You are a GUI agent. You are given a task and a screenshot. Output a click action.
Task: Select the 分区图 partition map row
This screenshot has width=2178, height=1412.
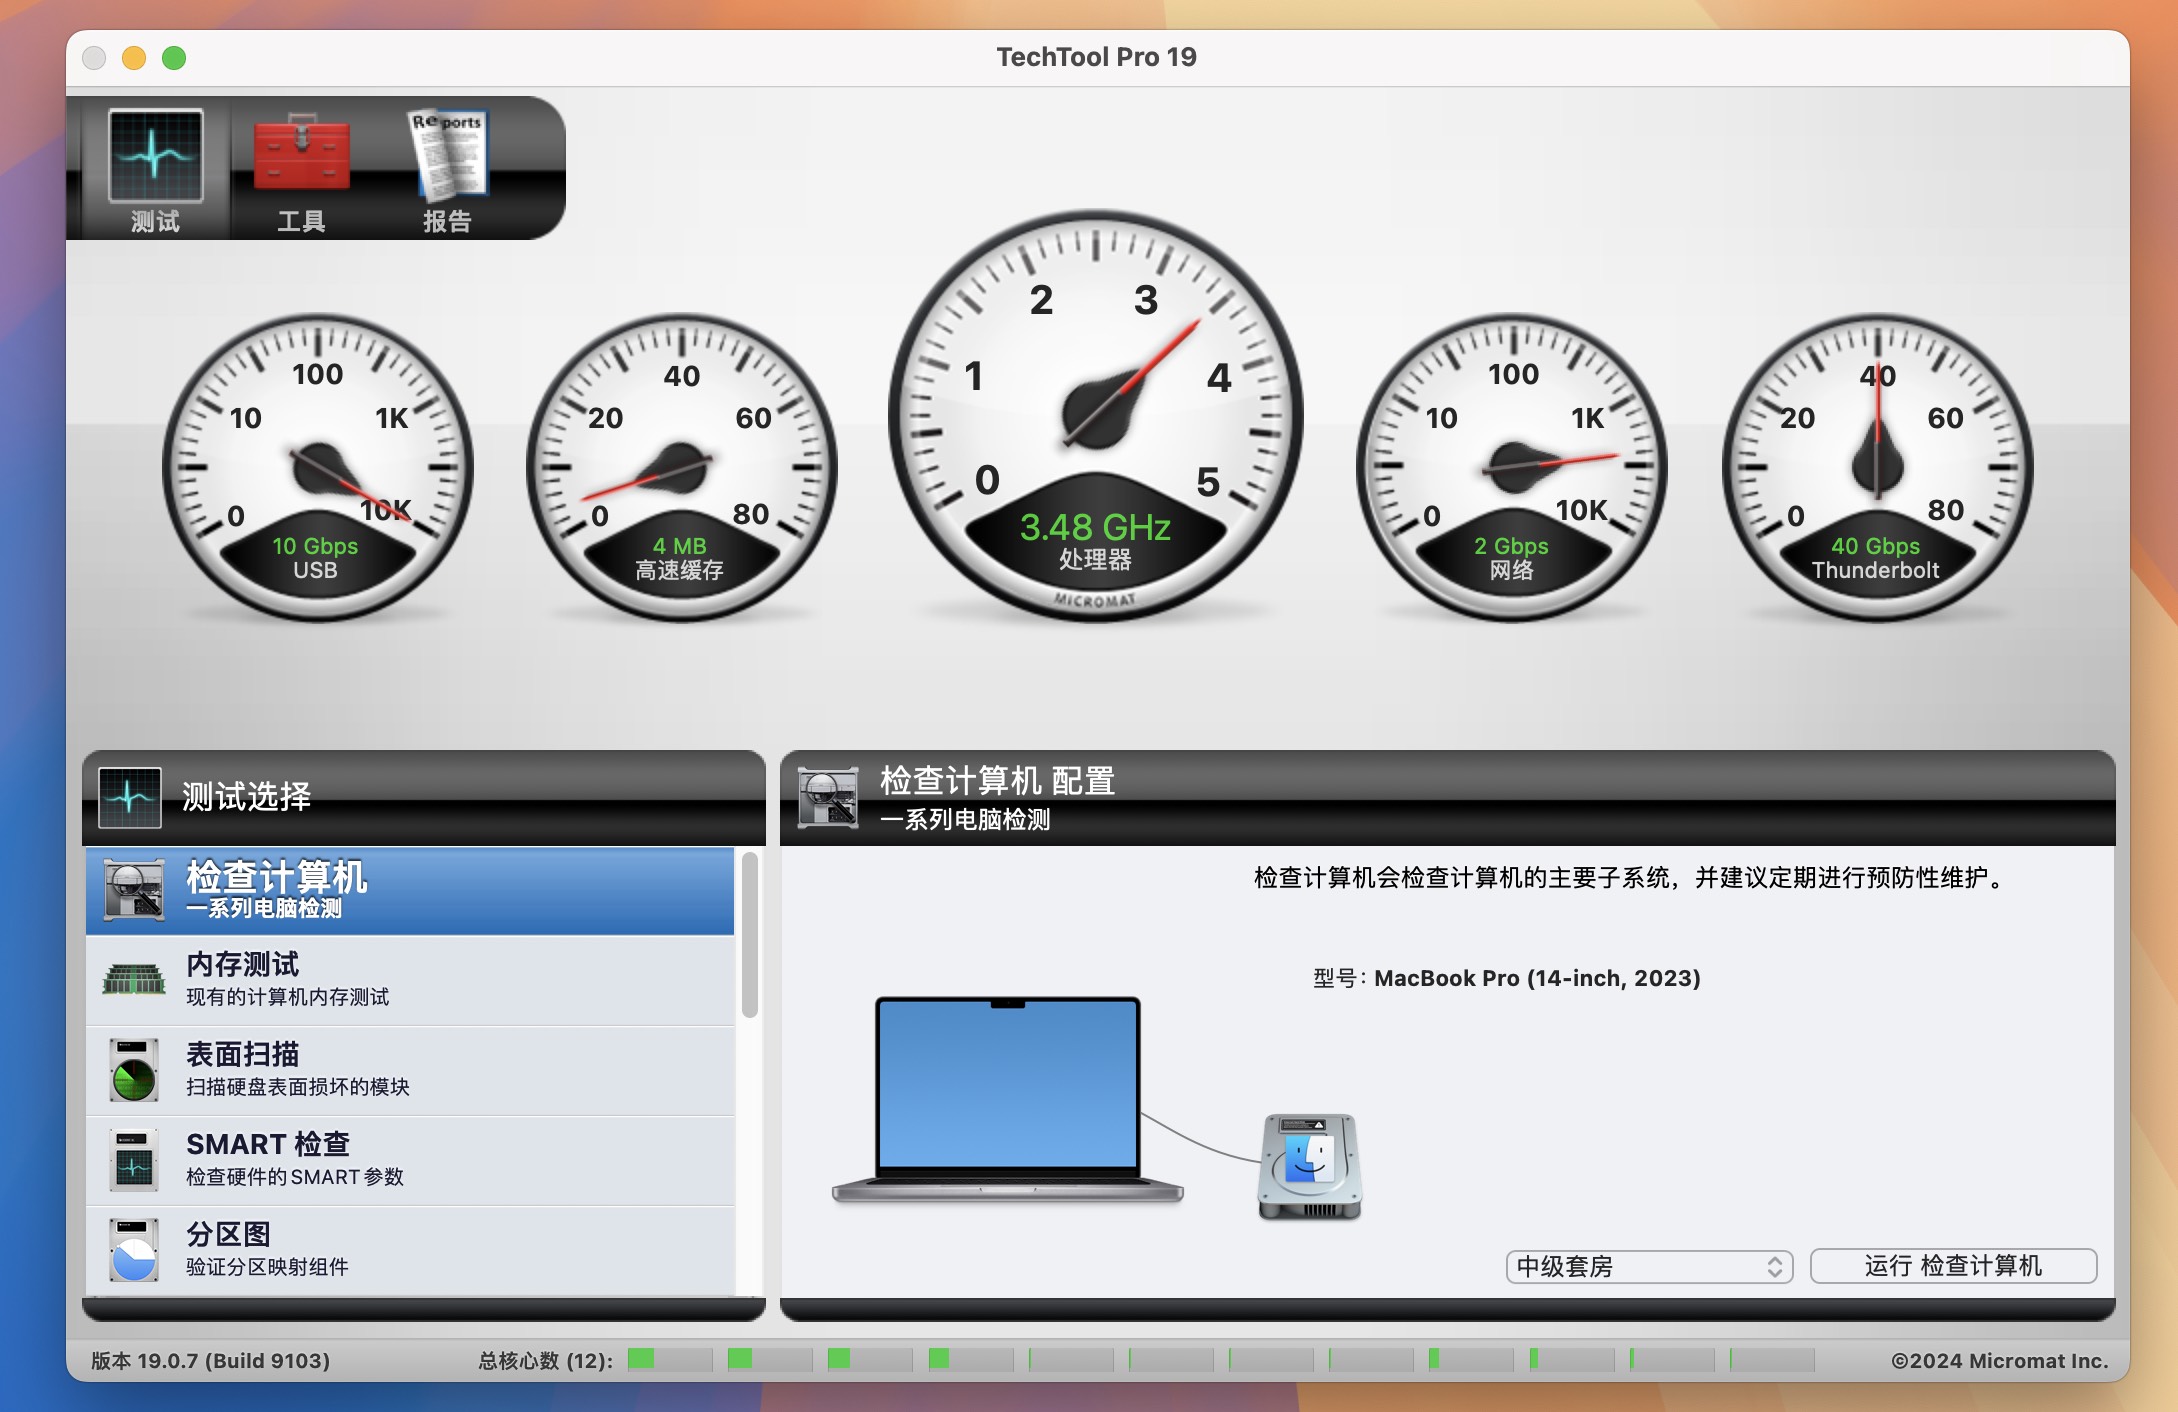pos(410,1250)
